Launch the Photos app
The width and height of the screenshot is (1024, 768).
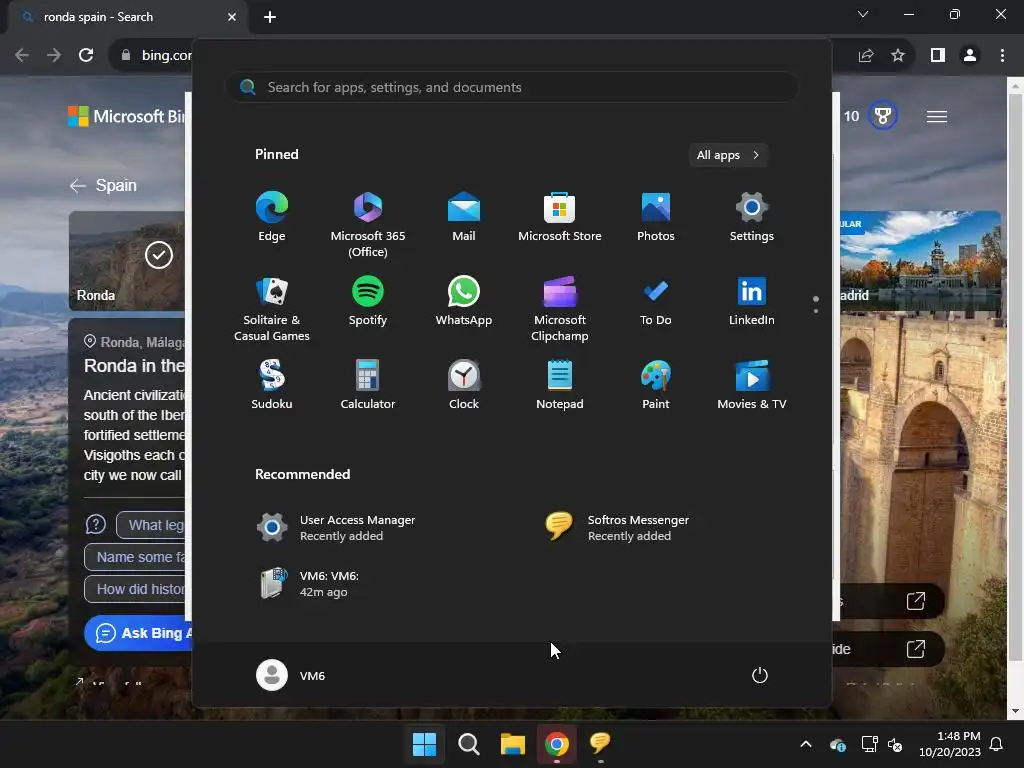click(x=656, y=217)
